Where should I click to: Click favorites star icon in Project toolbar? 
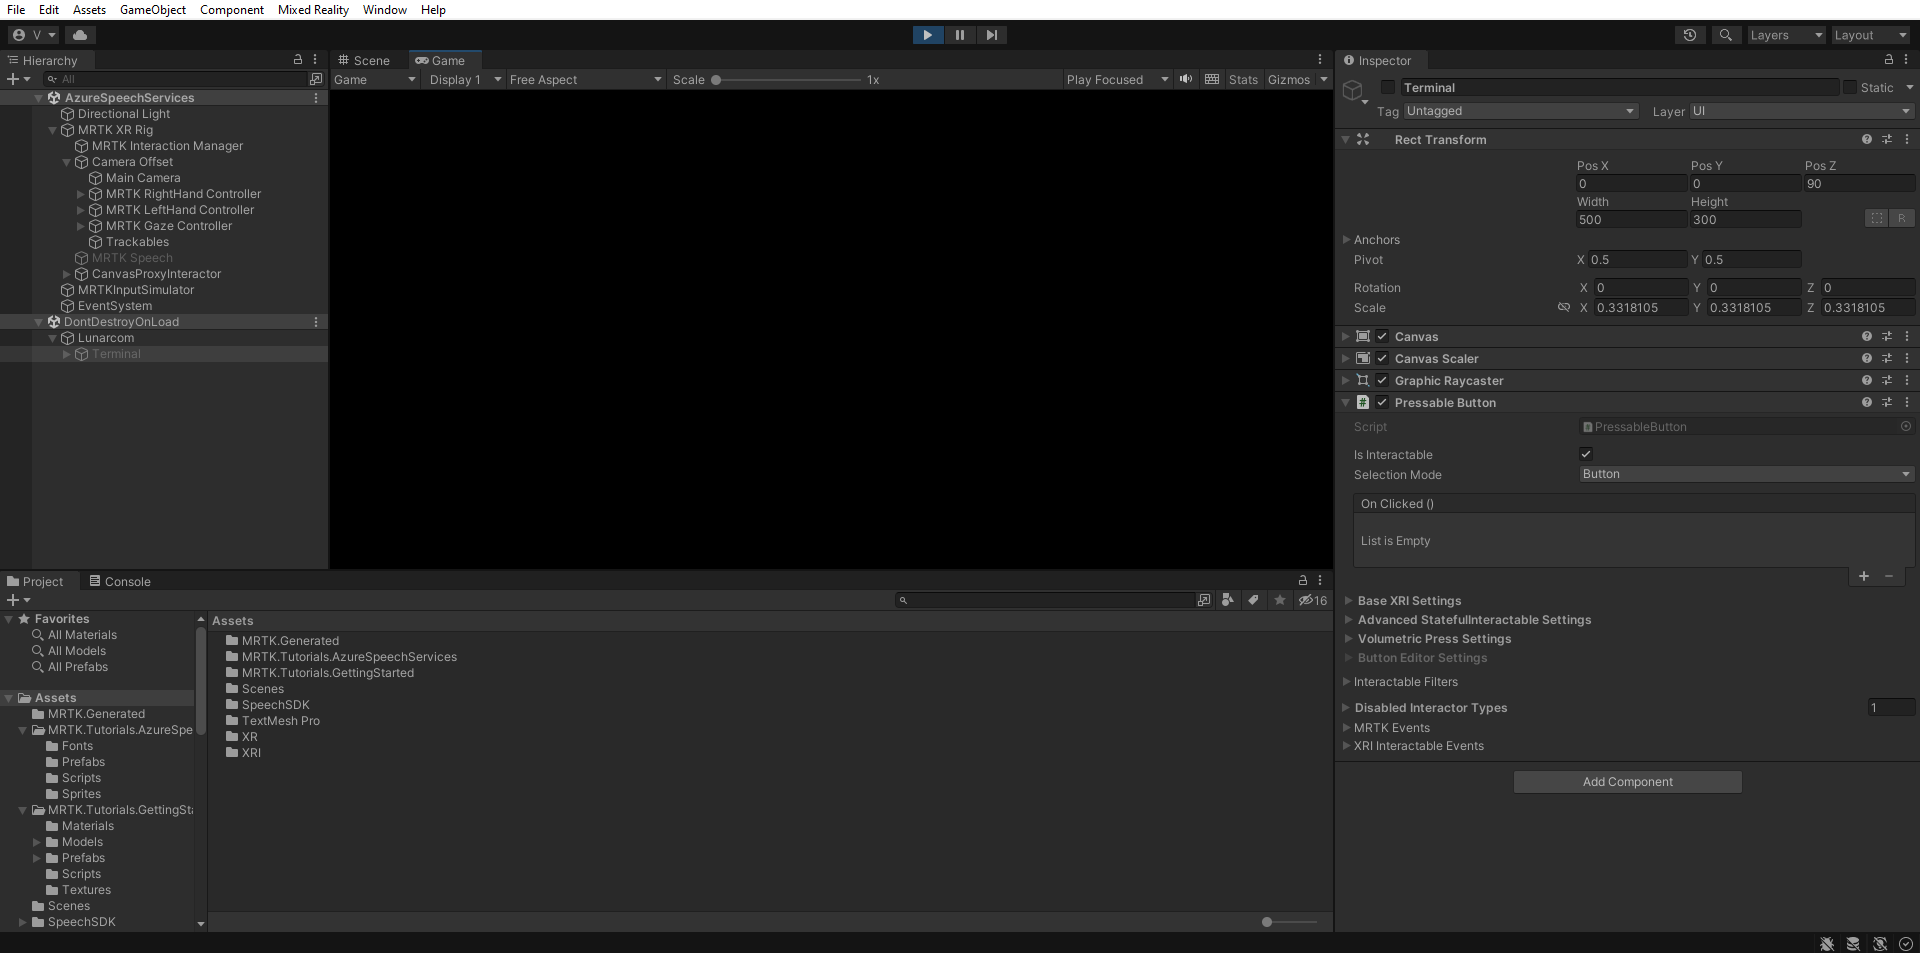point(1280,600)
